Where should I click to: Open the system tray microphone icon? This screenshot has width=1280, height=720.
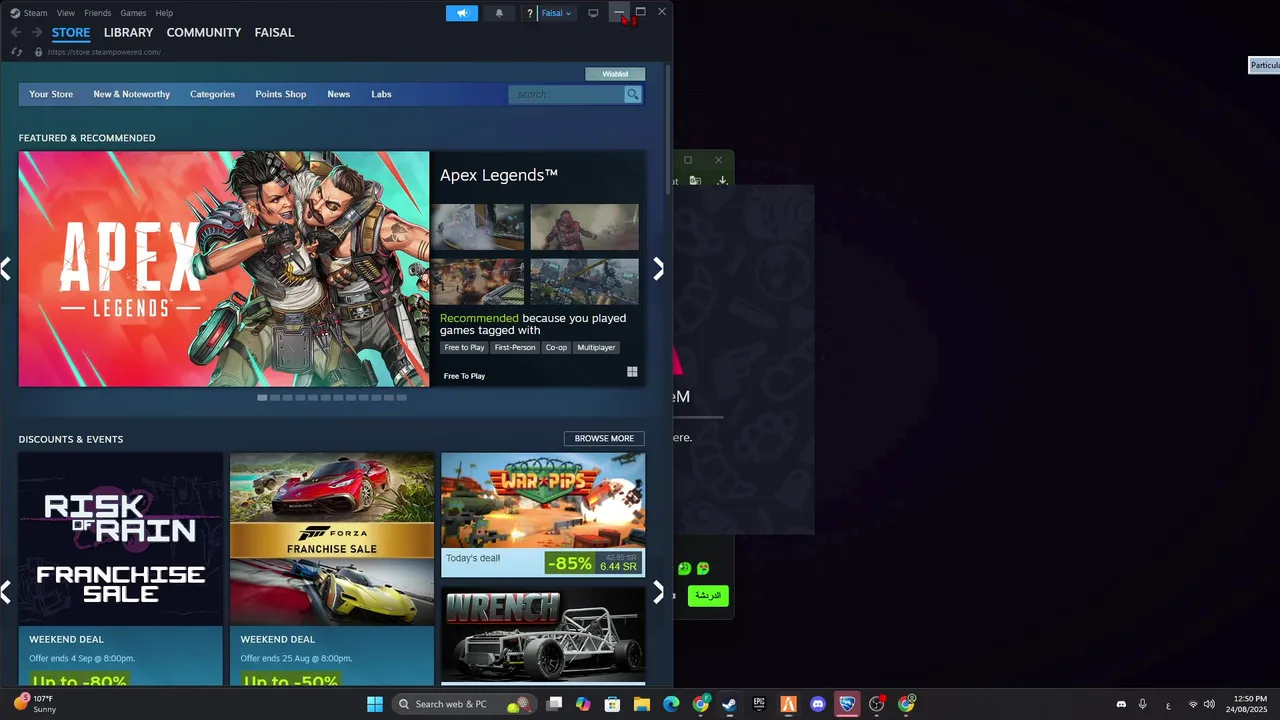point(1142,704)
